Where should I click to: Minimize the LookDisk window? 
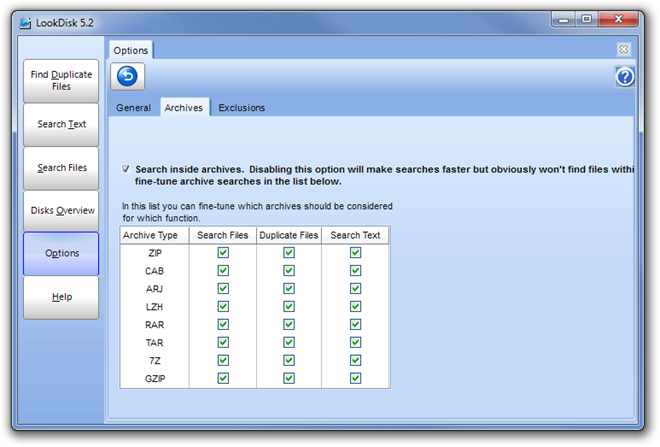point(564,19)
